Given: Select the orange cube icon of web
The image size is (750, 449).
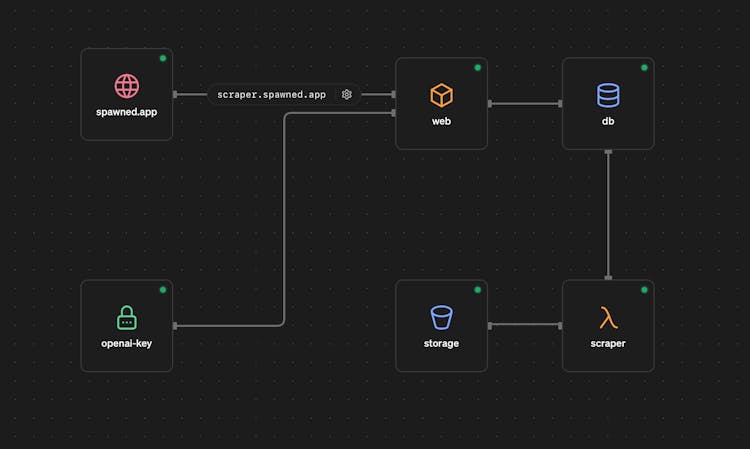Looking at the screenshot, I should [441, 95].
